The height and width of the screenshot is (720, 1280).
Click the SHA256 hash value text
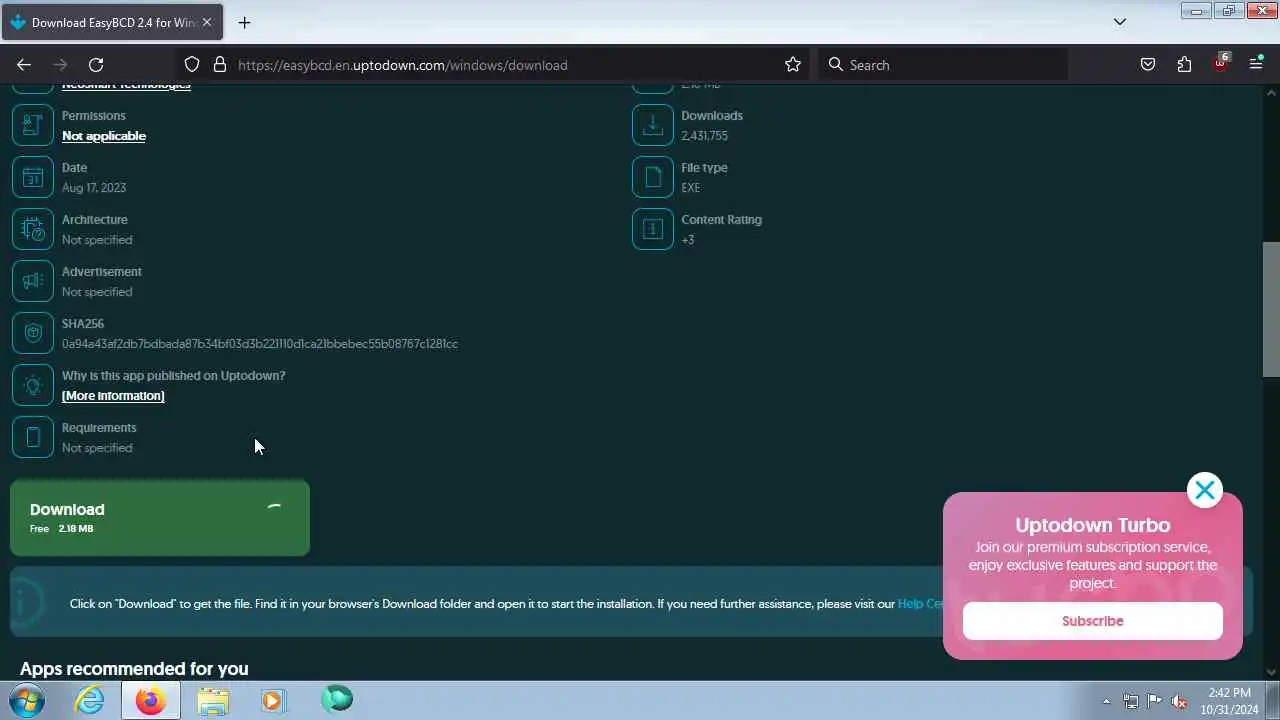point(260,344)
